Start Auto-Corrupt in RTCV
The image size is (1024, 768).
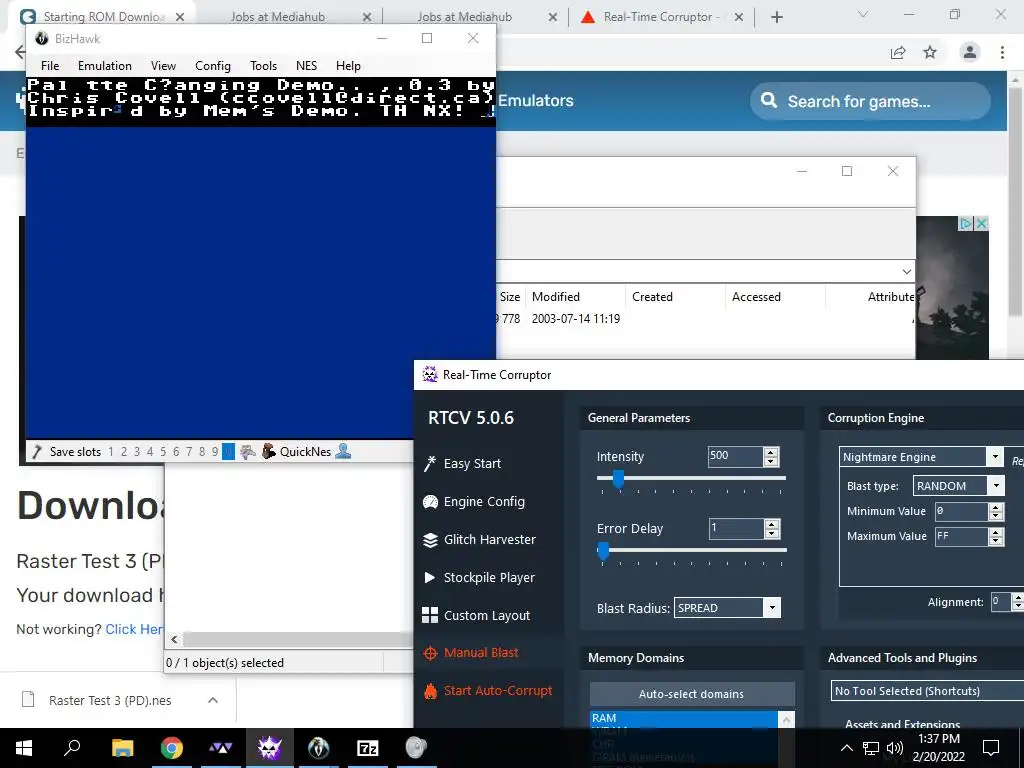(x=488, y=690)
